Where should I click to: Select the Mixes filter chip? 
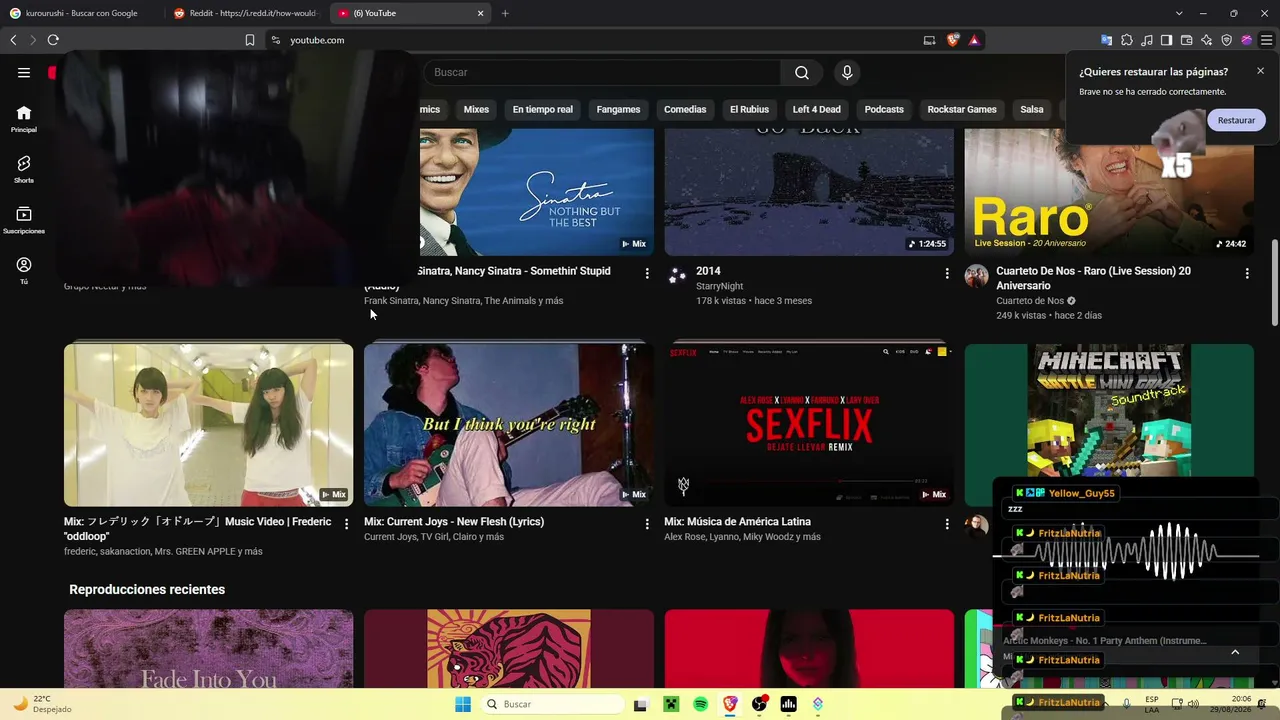click(x=476, y=109)
